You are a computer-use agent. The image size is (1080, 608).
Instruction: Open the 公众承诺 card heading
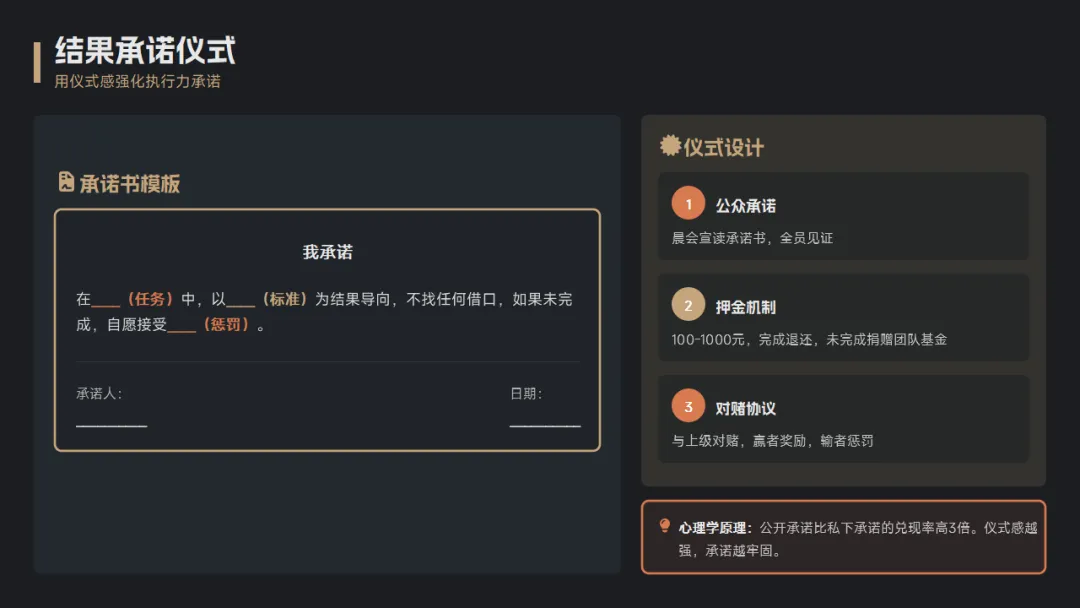pyautogui.click(x=745, y=206)
